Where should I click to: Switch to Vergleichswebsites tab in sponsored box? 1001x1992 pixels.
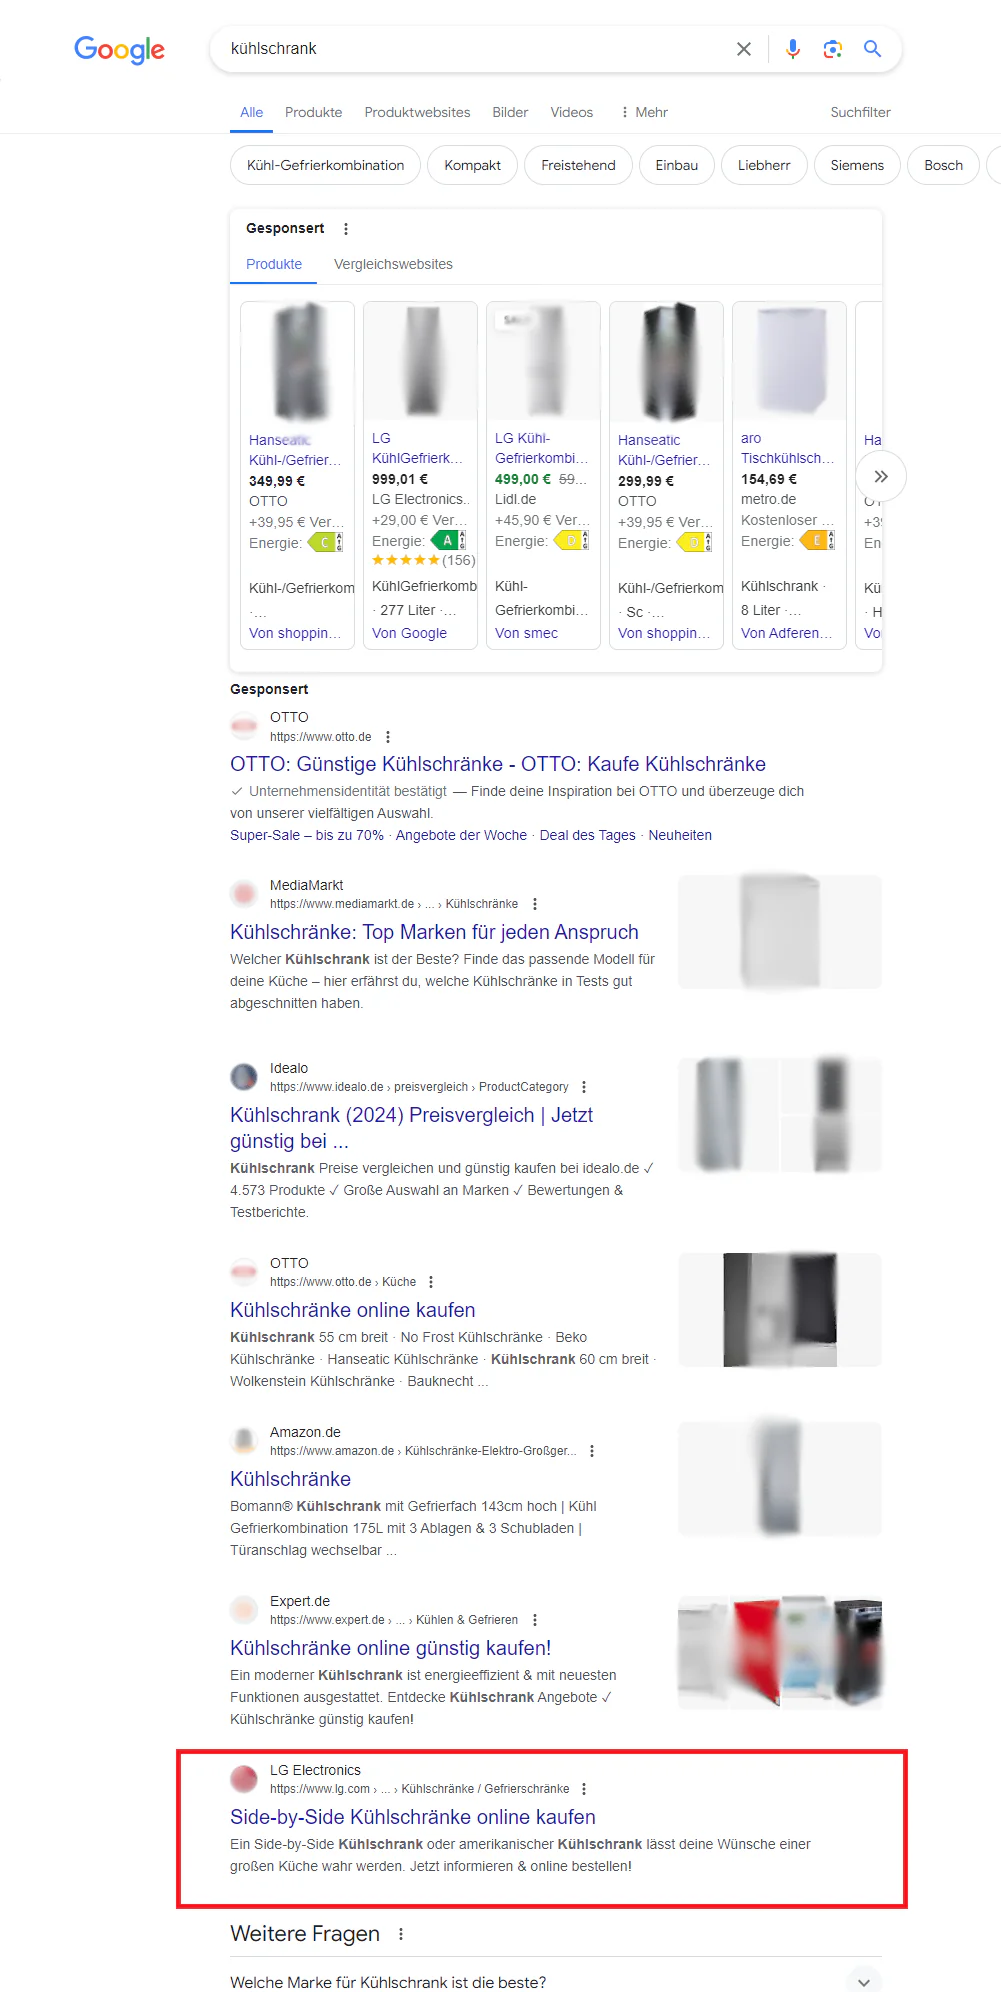tap(393, 264)
